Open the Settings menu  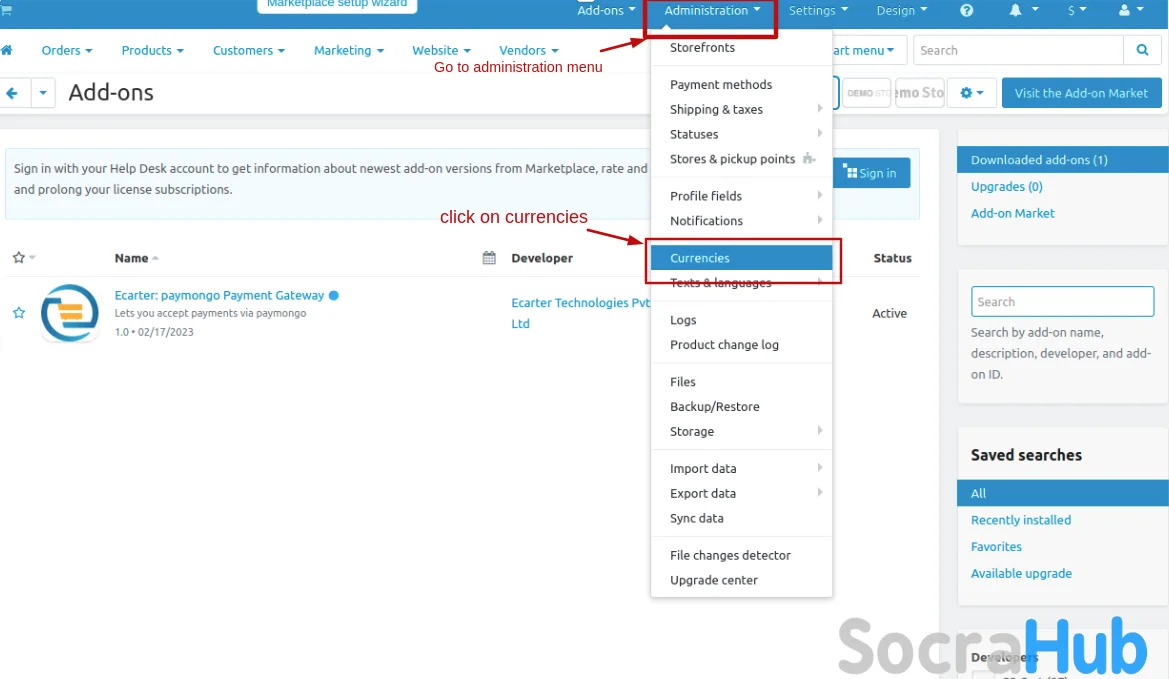tap(818, 10)
